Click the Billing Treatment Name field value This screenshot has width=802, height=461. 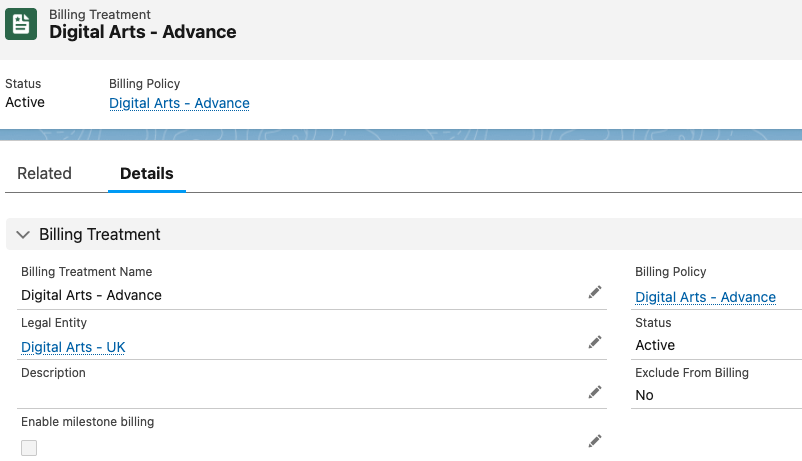[91, 295]
